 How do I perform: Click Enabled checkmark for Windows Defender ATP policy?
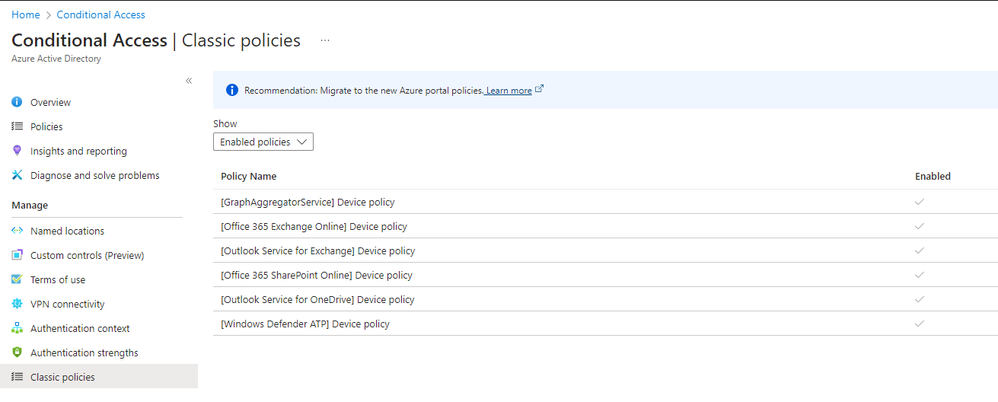tap(919, 324)
